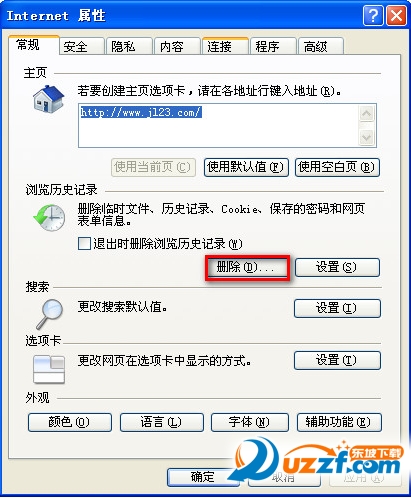Click the tabs window layout icon
Image resolution: width=411 pixels, height=498 pixels.
tap(49, 369)
